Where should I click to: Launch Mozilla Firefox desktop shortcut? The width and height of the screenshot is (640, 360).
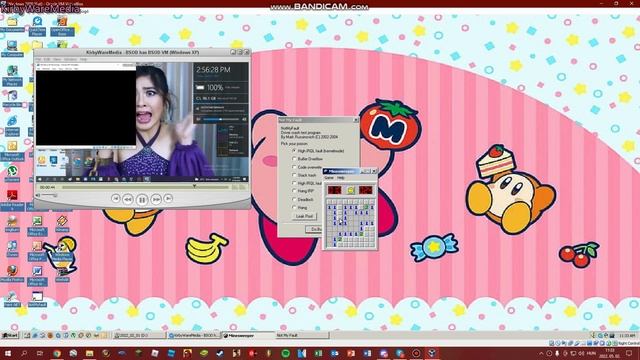[12, 273]
